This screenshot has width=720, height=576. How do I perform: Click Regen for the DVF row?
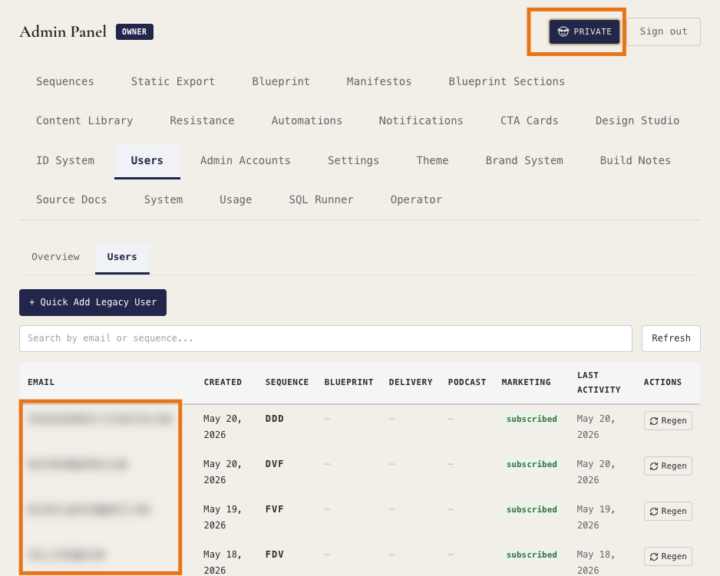(x=668, y=466)
